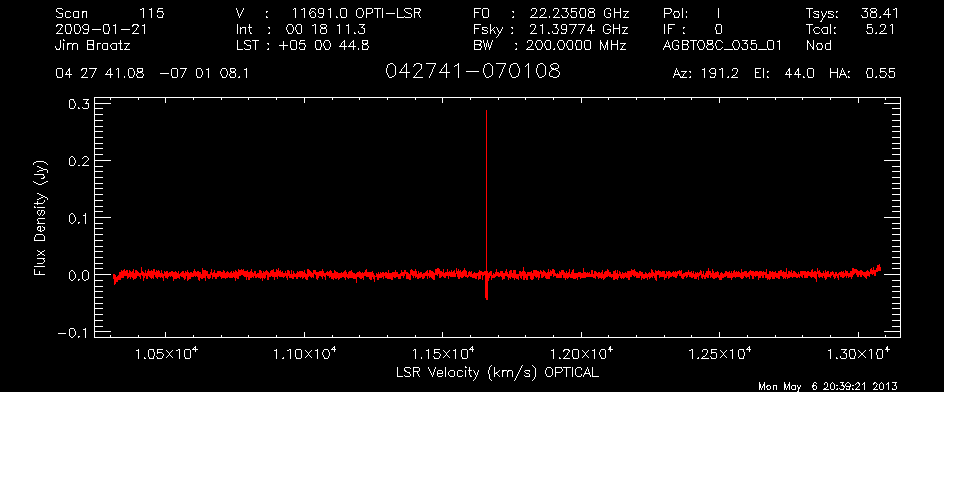
Task: Click the IF : 0 entry
Action: coord(693,29)
